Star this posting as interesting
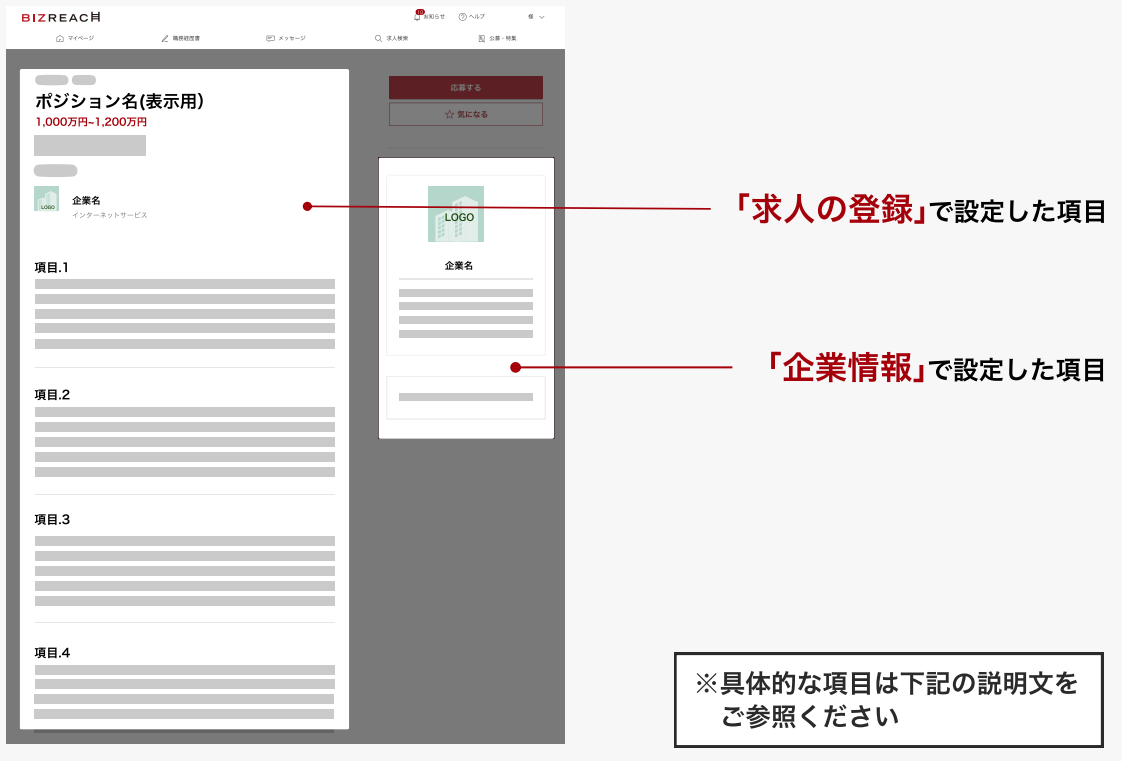 pyautogui.click(x=448, y=113)
